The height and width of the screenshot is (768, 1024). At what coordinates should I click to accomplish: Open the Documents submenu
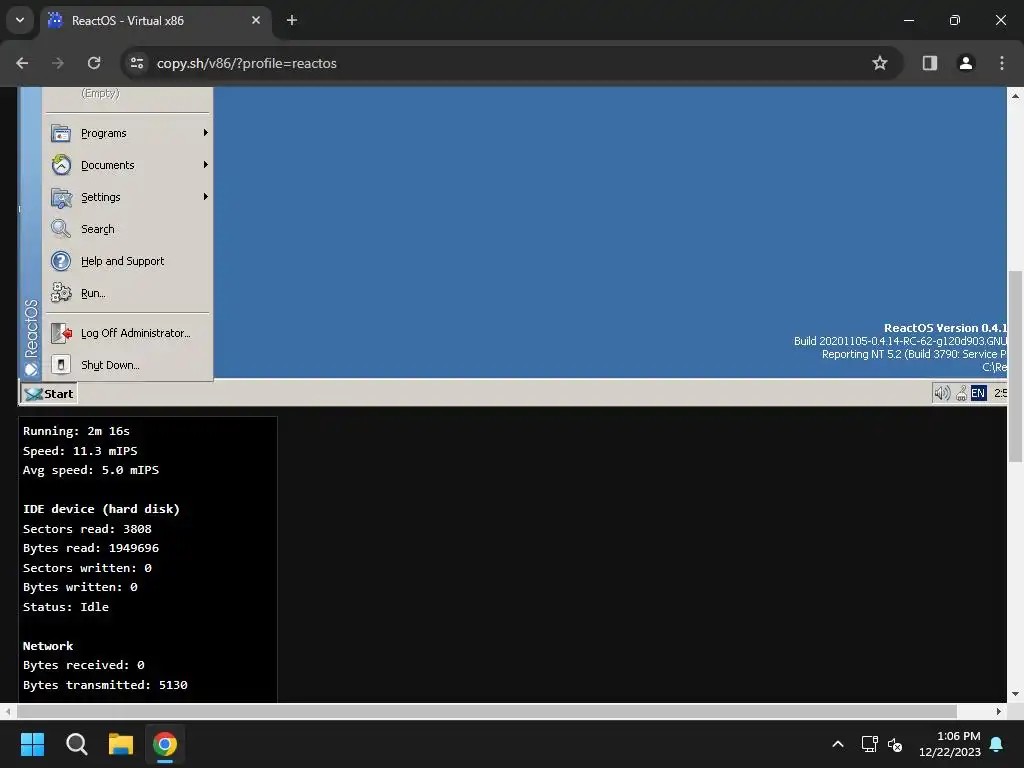point(129,165)
